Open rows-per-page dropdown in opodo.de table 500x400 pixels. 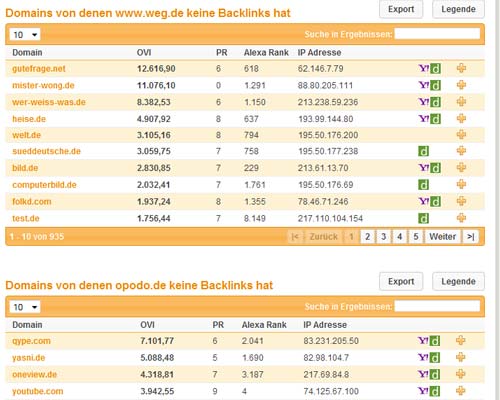pos(25,307)
